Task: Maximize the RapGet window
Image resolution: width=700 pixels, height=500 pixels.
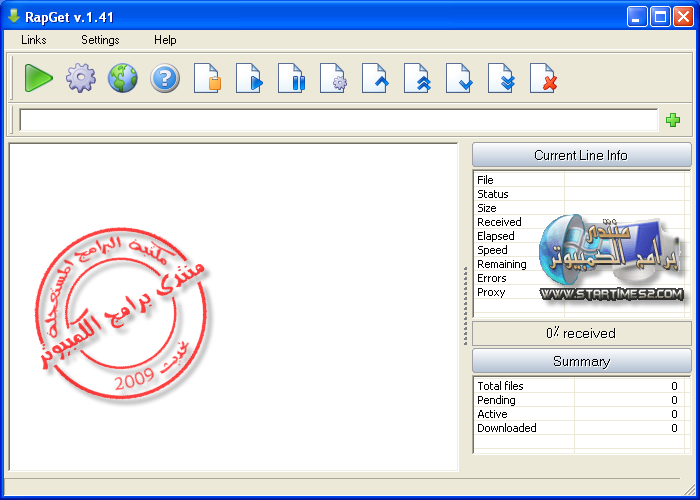Action: click(660, 17)
